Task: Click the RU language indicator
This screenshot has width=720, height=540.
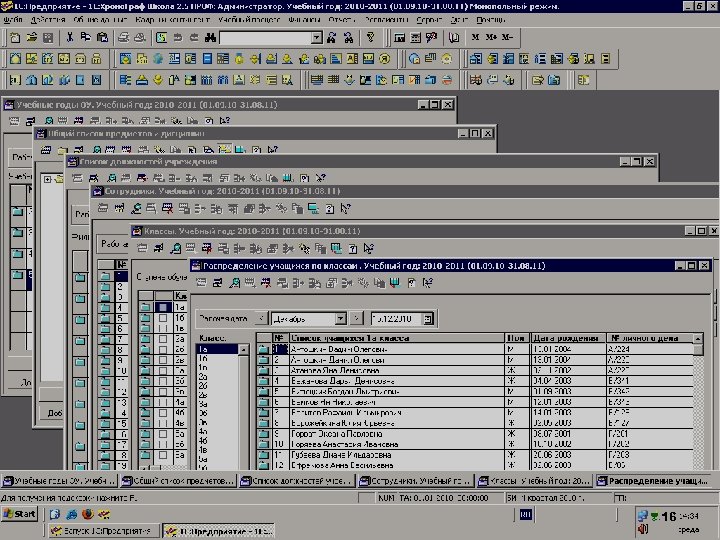Action: tap(526, 515)
